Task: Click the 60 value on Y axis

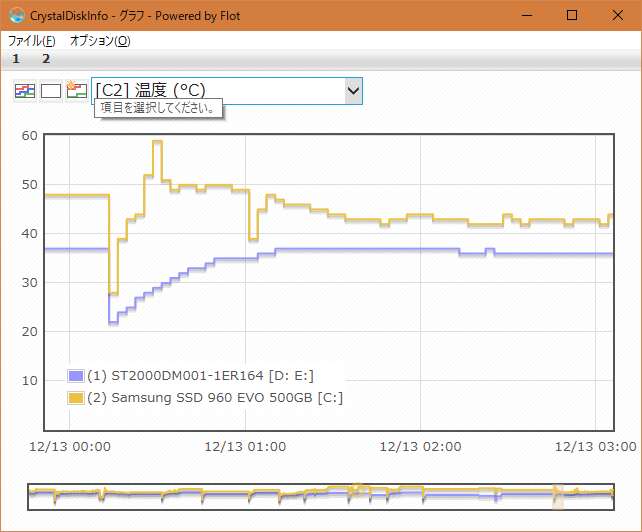Action: coord(29,136)
